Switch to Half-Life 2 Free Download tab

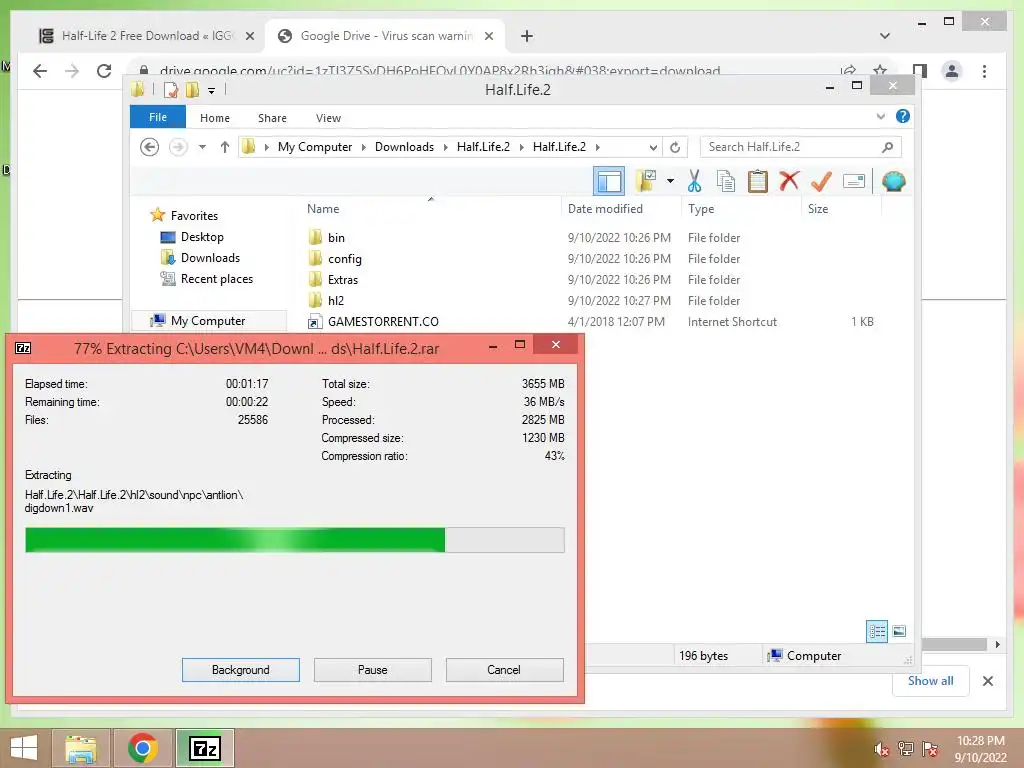[x=145, y=36]
